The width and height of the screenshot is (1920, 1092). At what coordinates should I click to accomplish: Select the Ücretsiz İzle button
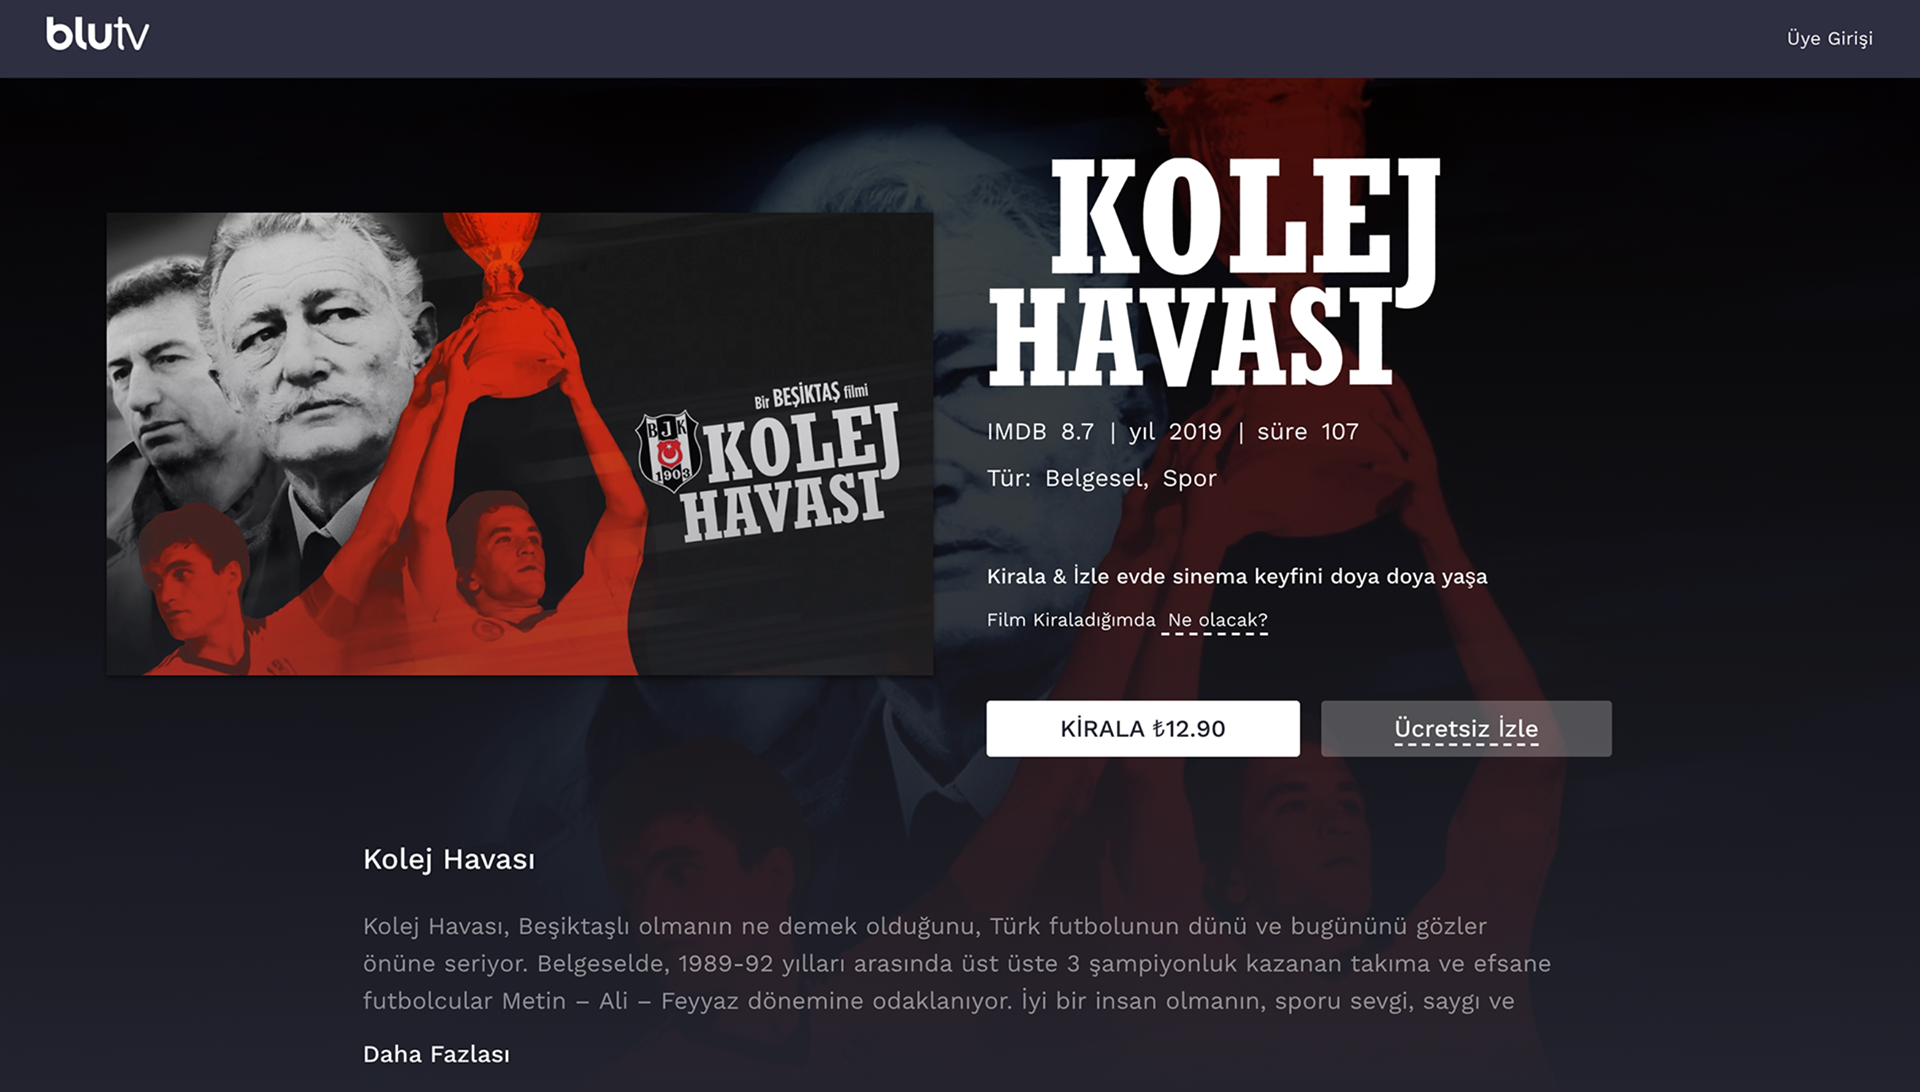tap(1466, 728)
